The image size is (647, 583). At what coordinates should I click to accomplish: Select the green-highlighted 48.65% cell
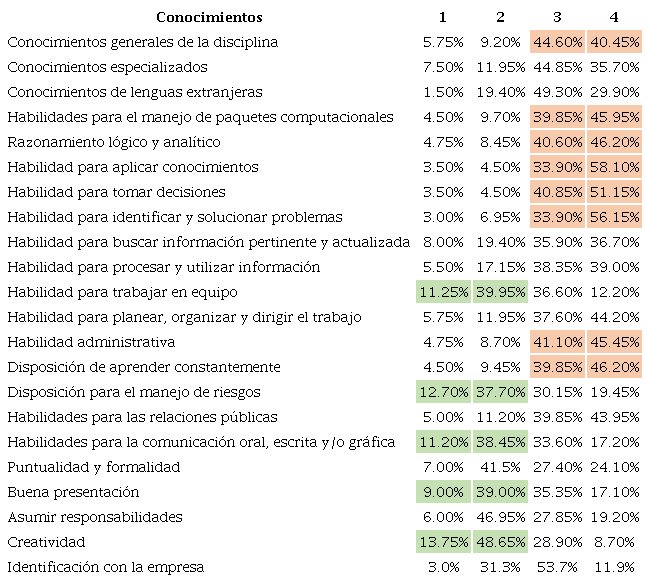click(x=500, y=542)
